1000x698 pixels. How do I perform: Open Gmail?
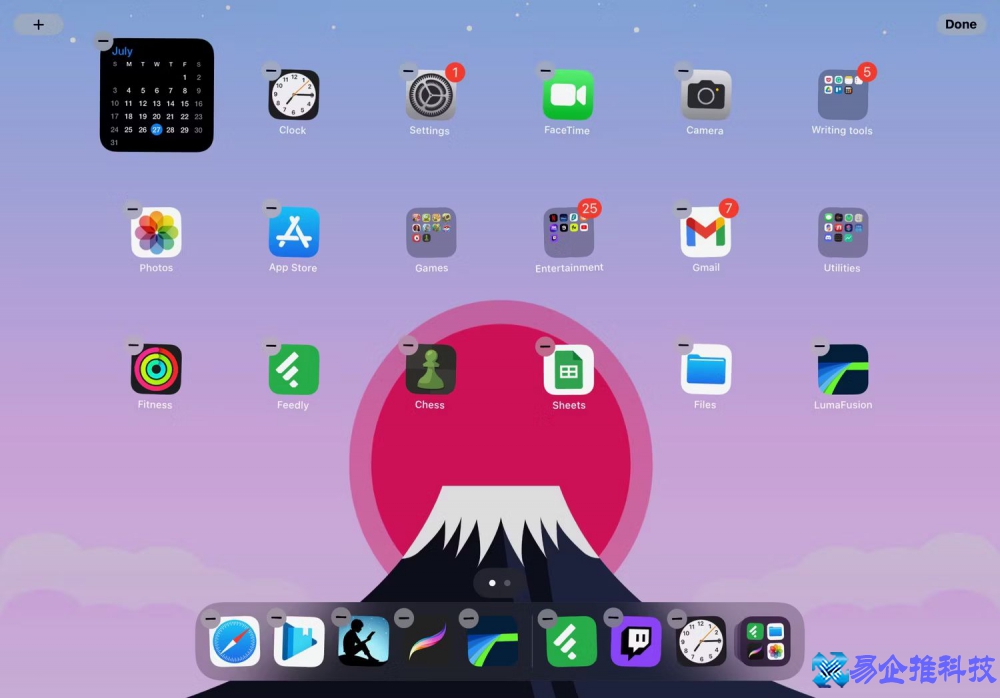click(705, 232)
